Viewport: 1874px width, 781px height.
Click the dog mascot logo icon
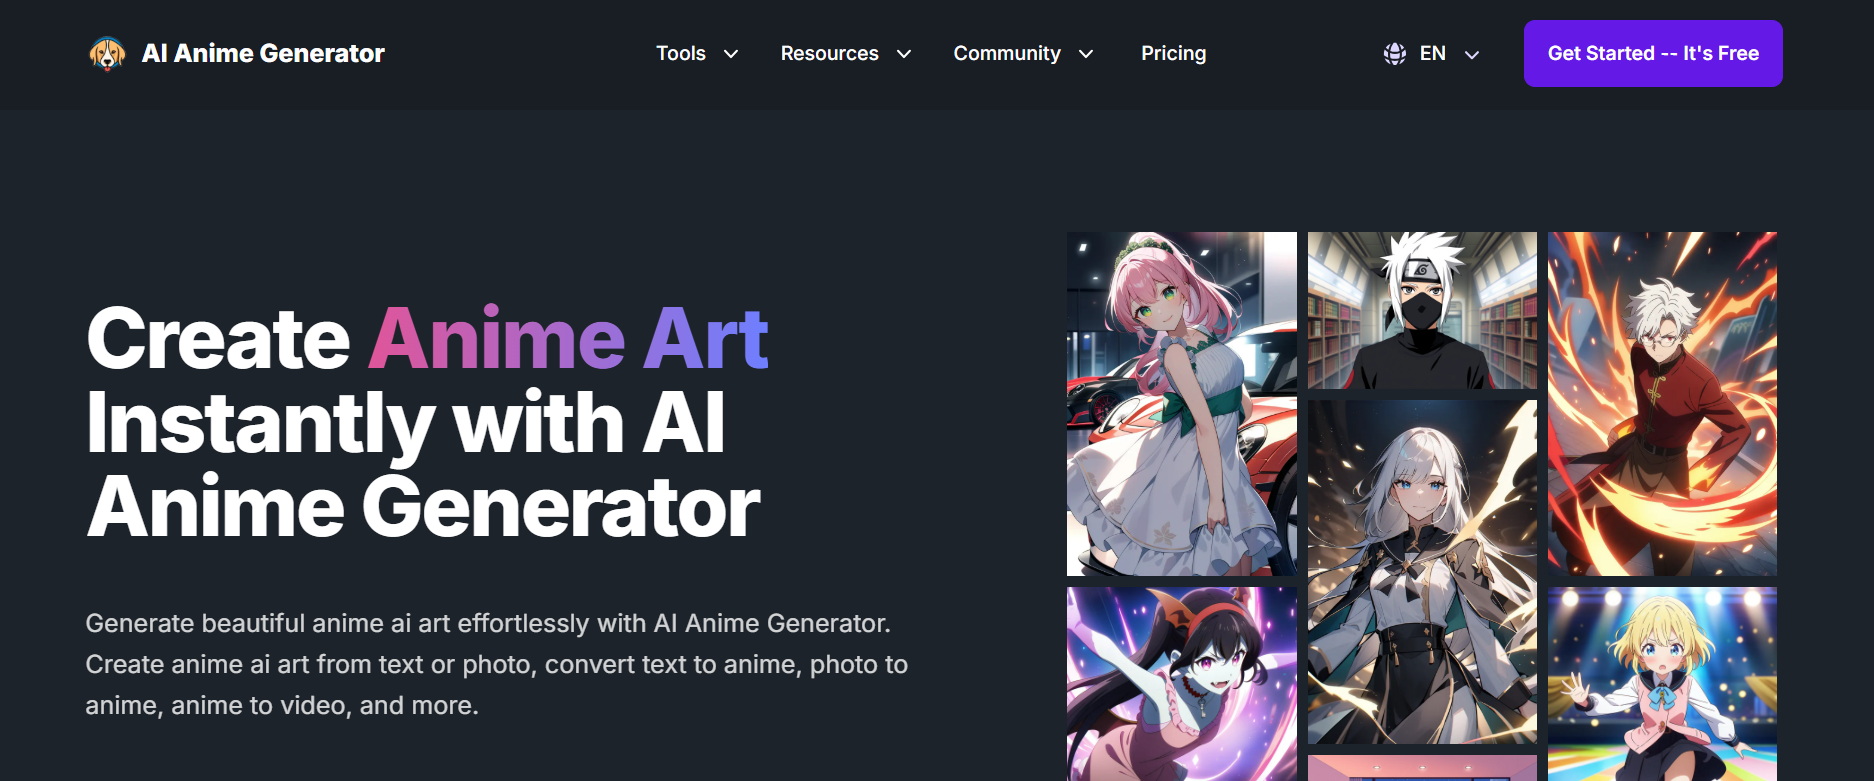[107, 54]
